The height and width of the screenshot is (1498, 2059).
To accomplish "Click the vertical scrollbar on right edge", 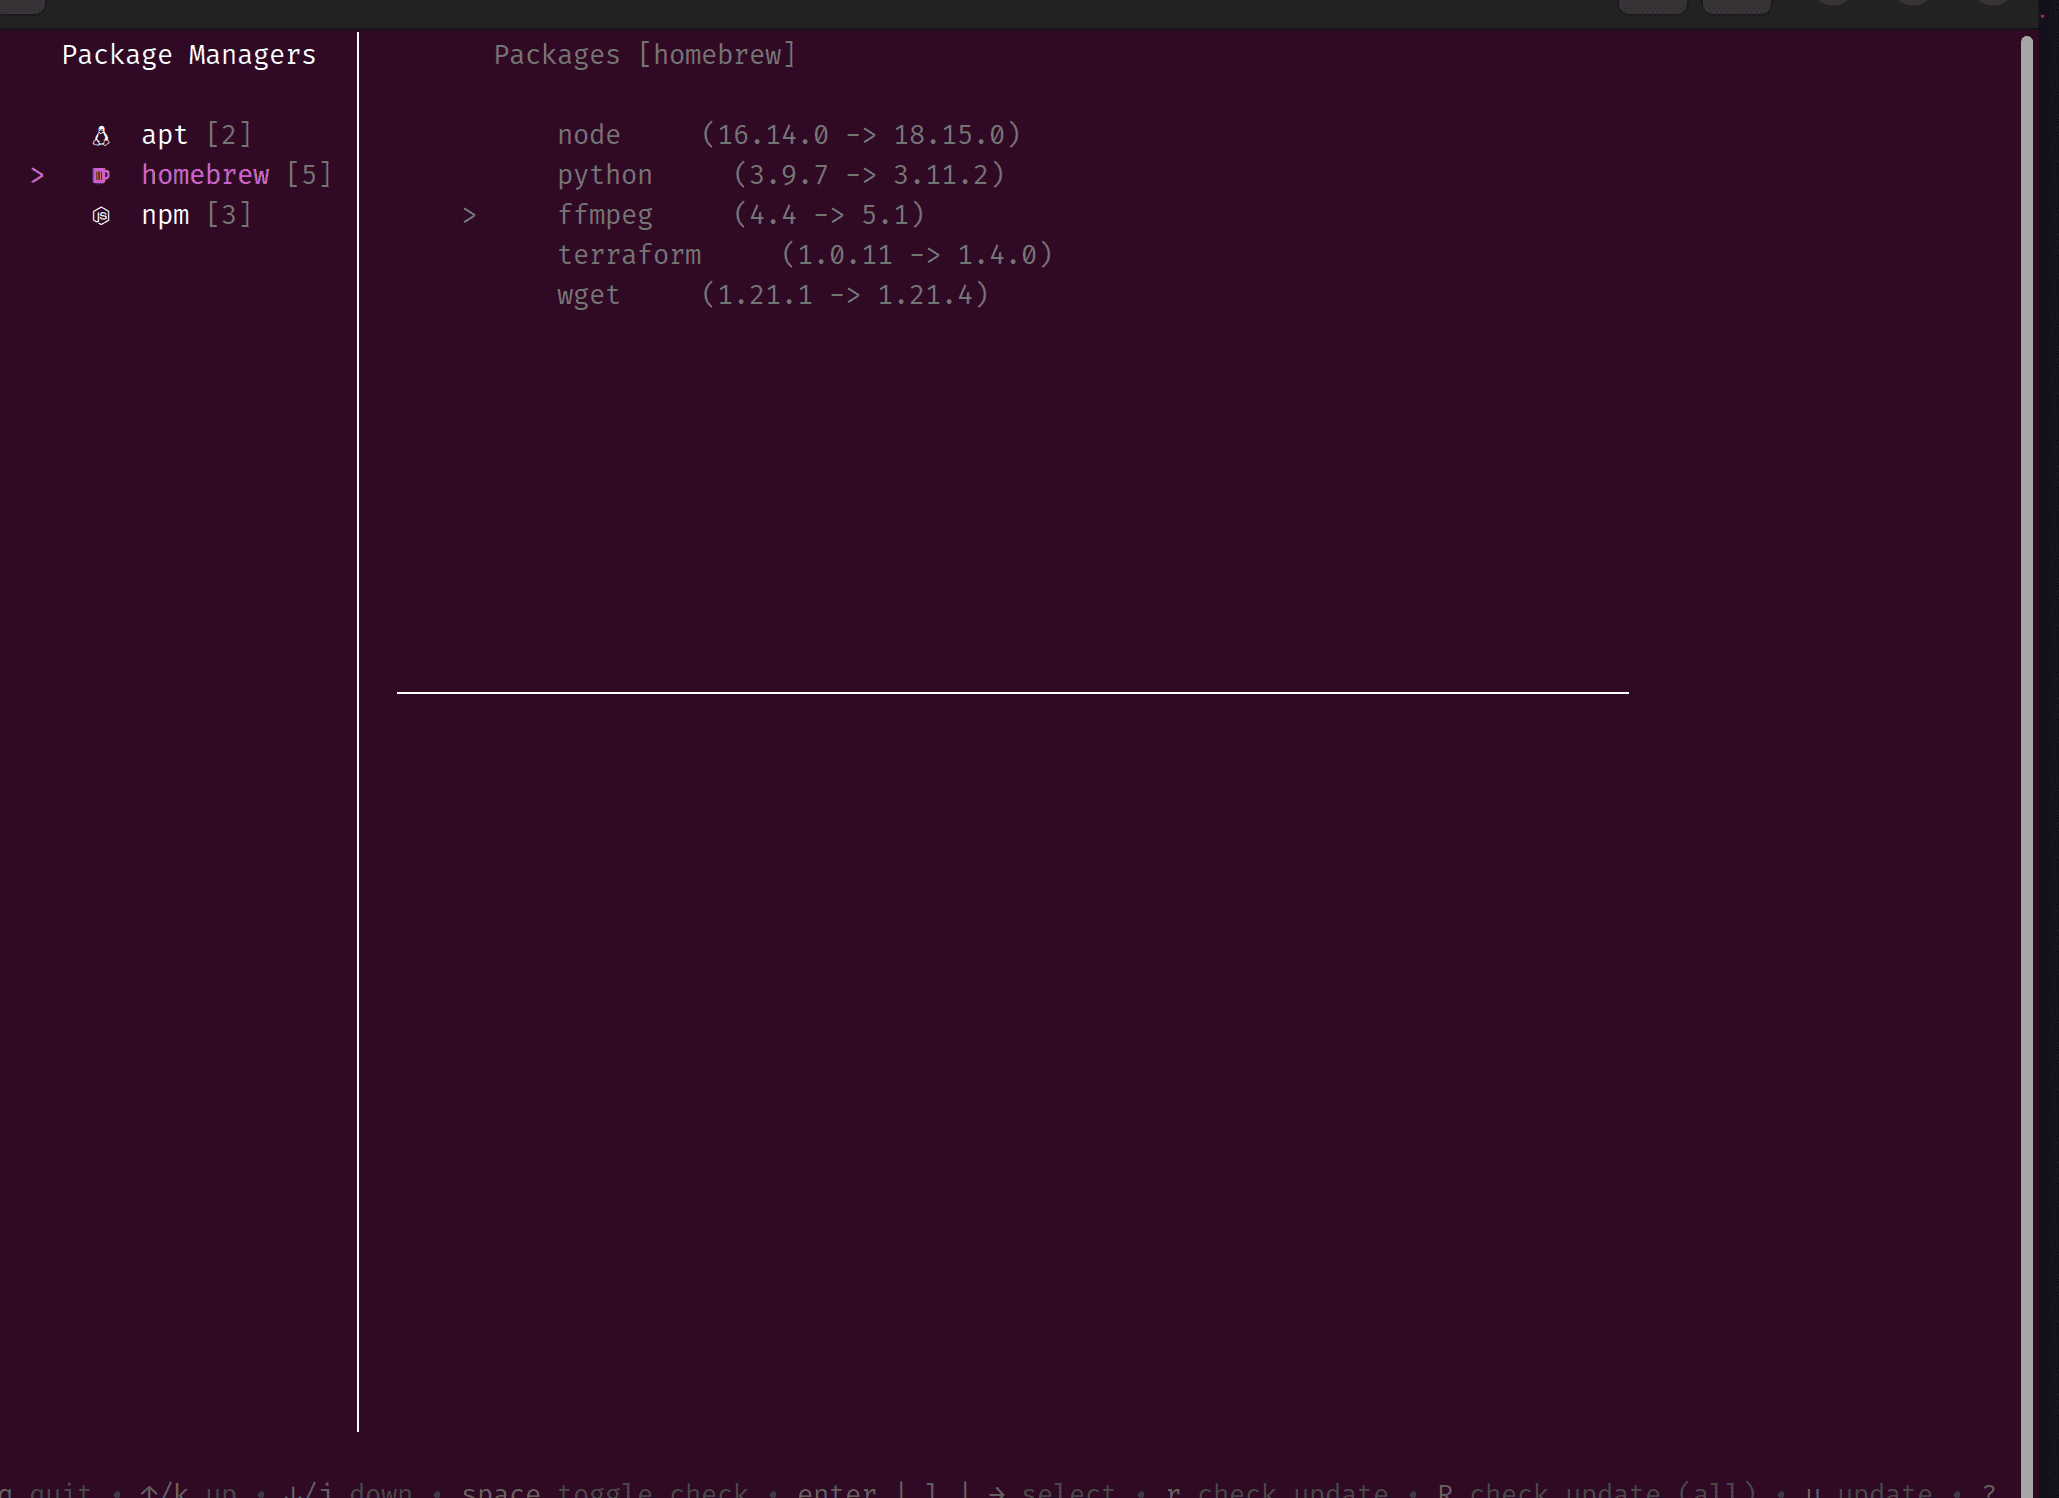I will point(2026,760).
